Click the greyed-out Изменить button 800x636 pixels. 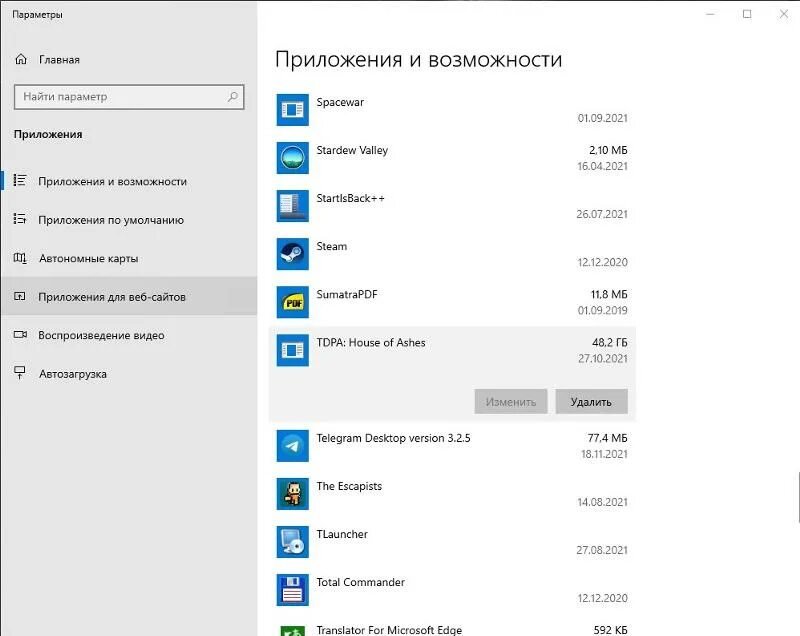click(x=511, y=401)
